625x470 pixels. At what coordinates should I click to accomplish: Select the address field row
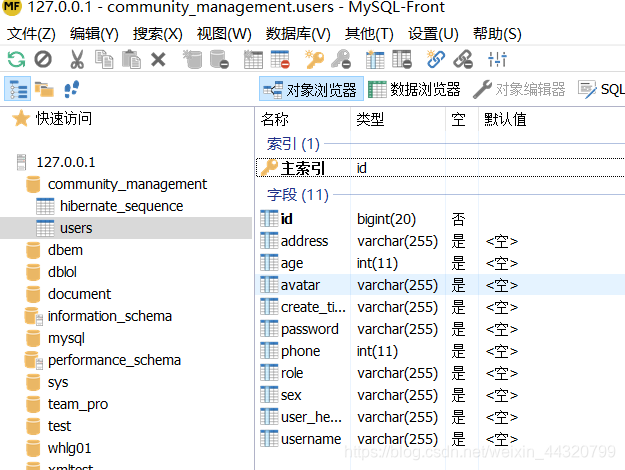coord(440,241)
